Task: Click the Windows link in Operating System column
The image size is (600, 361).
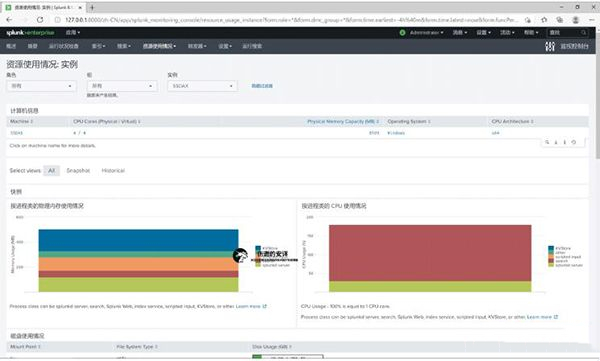Action: tap(396, 133)
